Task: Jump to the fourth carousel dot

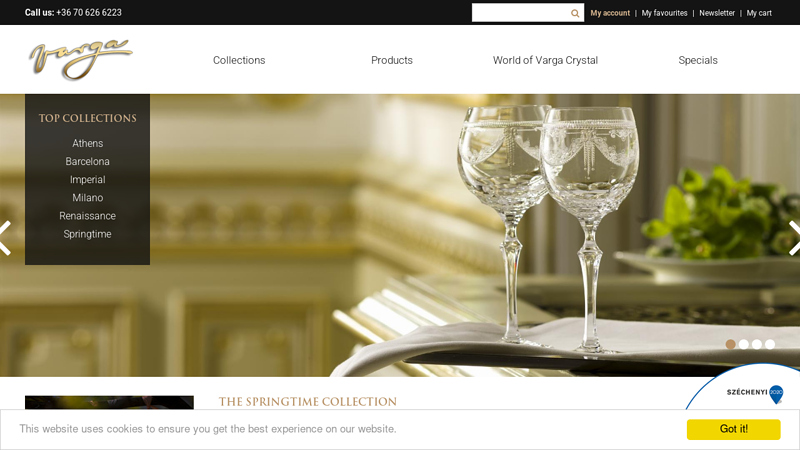Action: point(770,344)
